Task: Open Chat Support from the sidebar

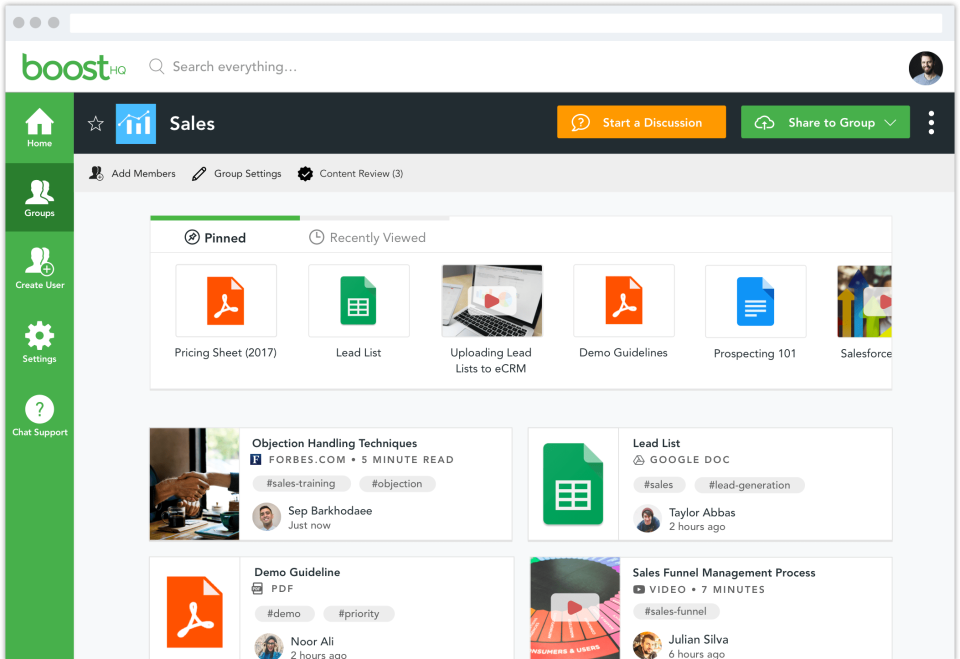Action: [x=39, y=410]
